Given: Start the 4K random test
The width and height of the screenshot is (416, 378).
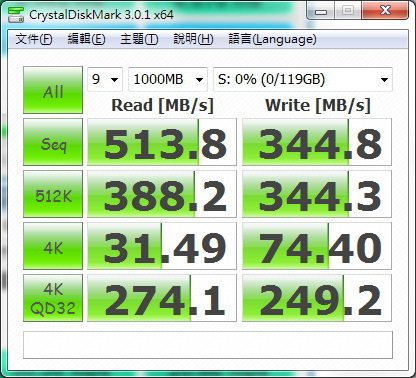Looking at the screenshot, I should point(53,246).
